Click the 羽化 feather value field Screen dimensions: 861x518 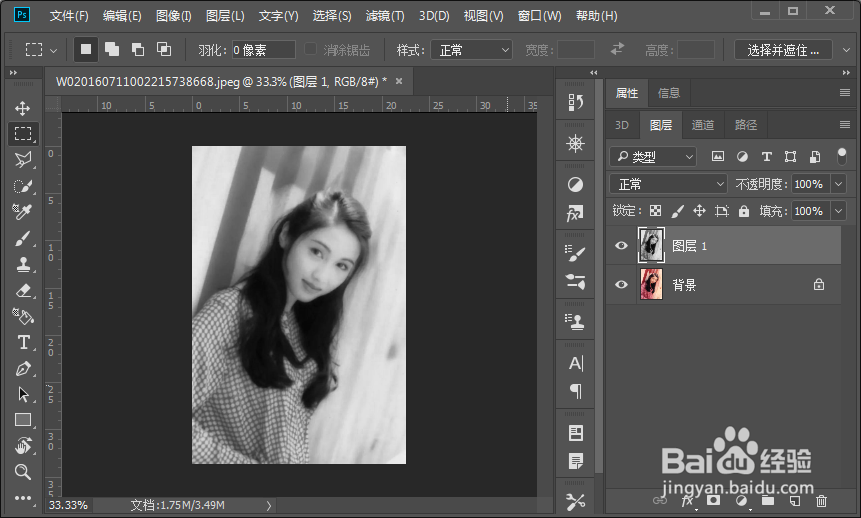(x=264, y=50)
